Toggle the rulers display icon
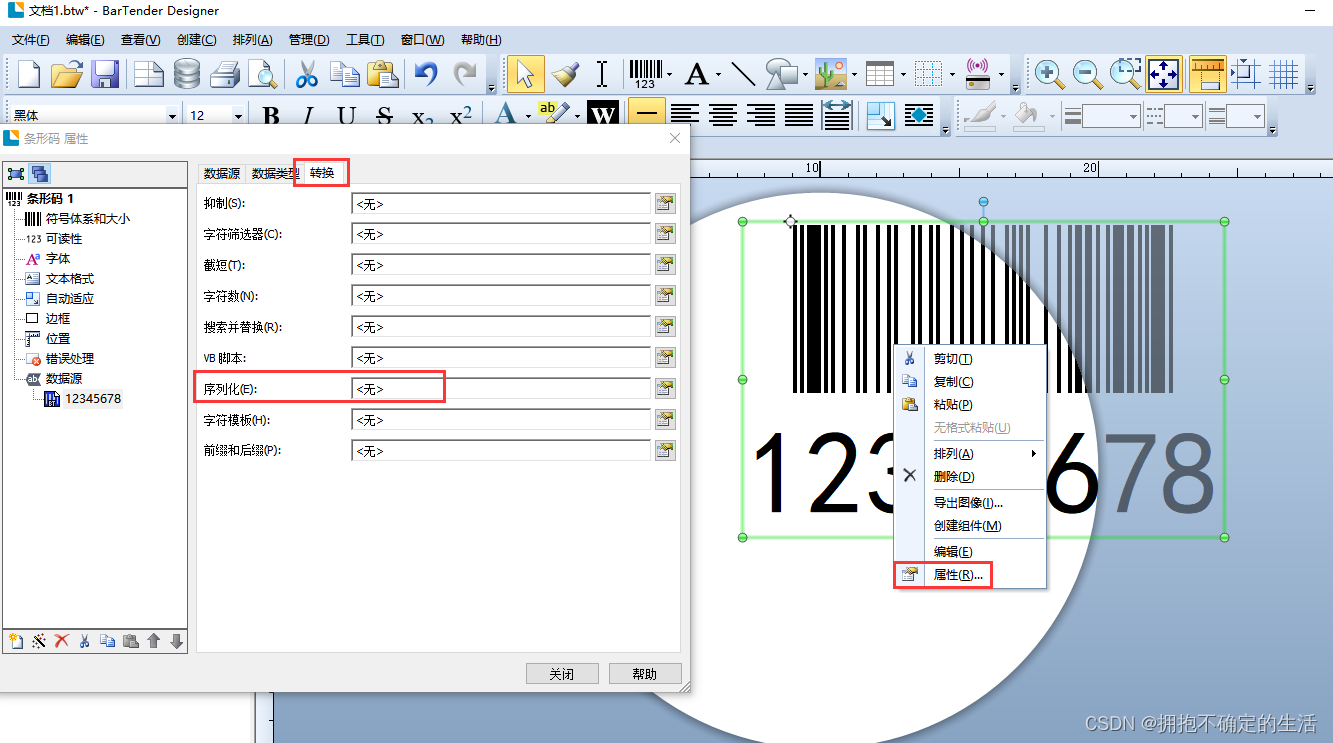The height and width of the screenshot is (743, 1333). tap(1208, 74)
